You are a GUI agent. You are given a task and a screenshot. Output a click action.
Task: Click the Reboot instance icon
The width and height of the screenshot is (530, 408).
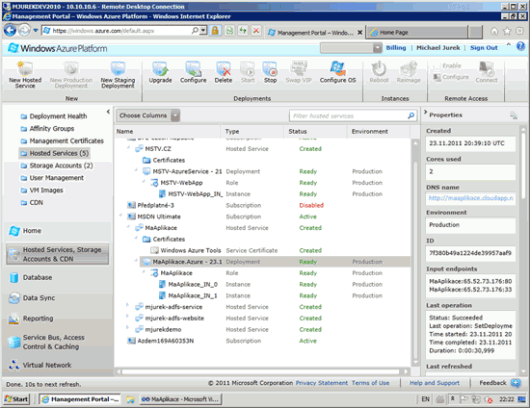pos(379,69)
